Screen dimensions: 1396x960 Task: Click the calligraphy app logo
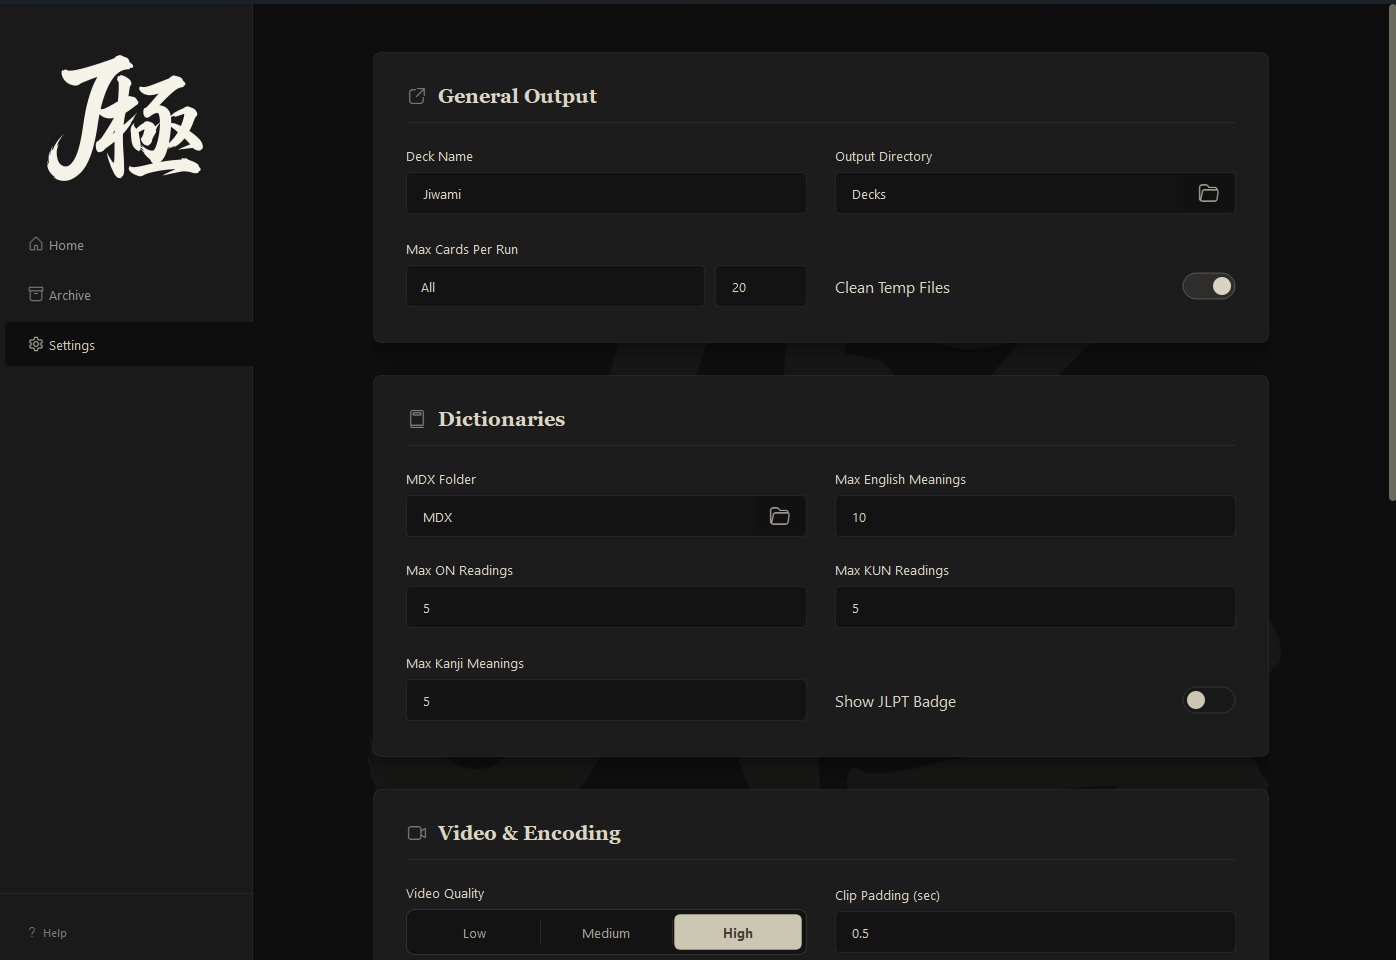(x=124, y=119)
